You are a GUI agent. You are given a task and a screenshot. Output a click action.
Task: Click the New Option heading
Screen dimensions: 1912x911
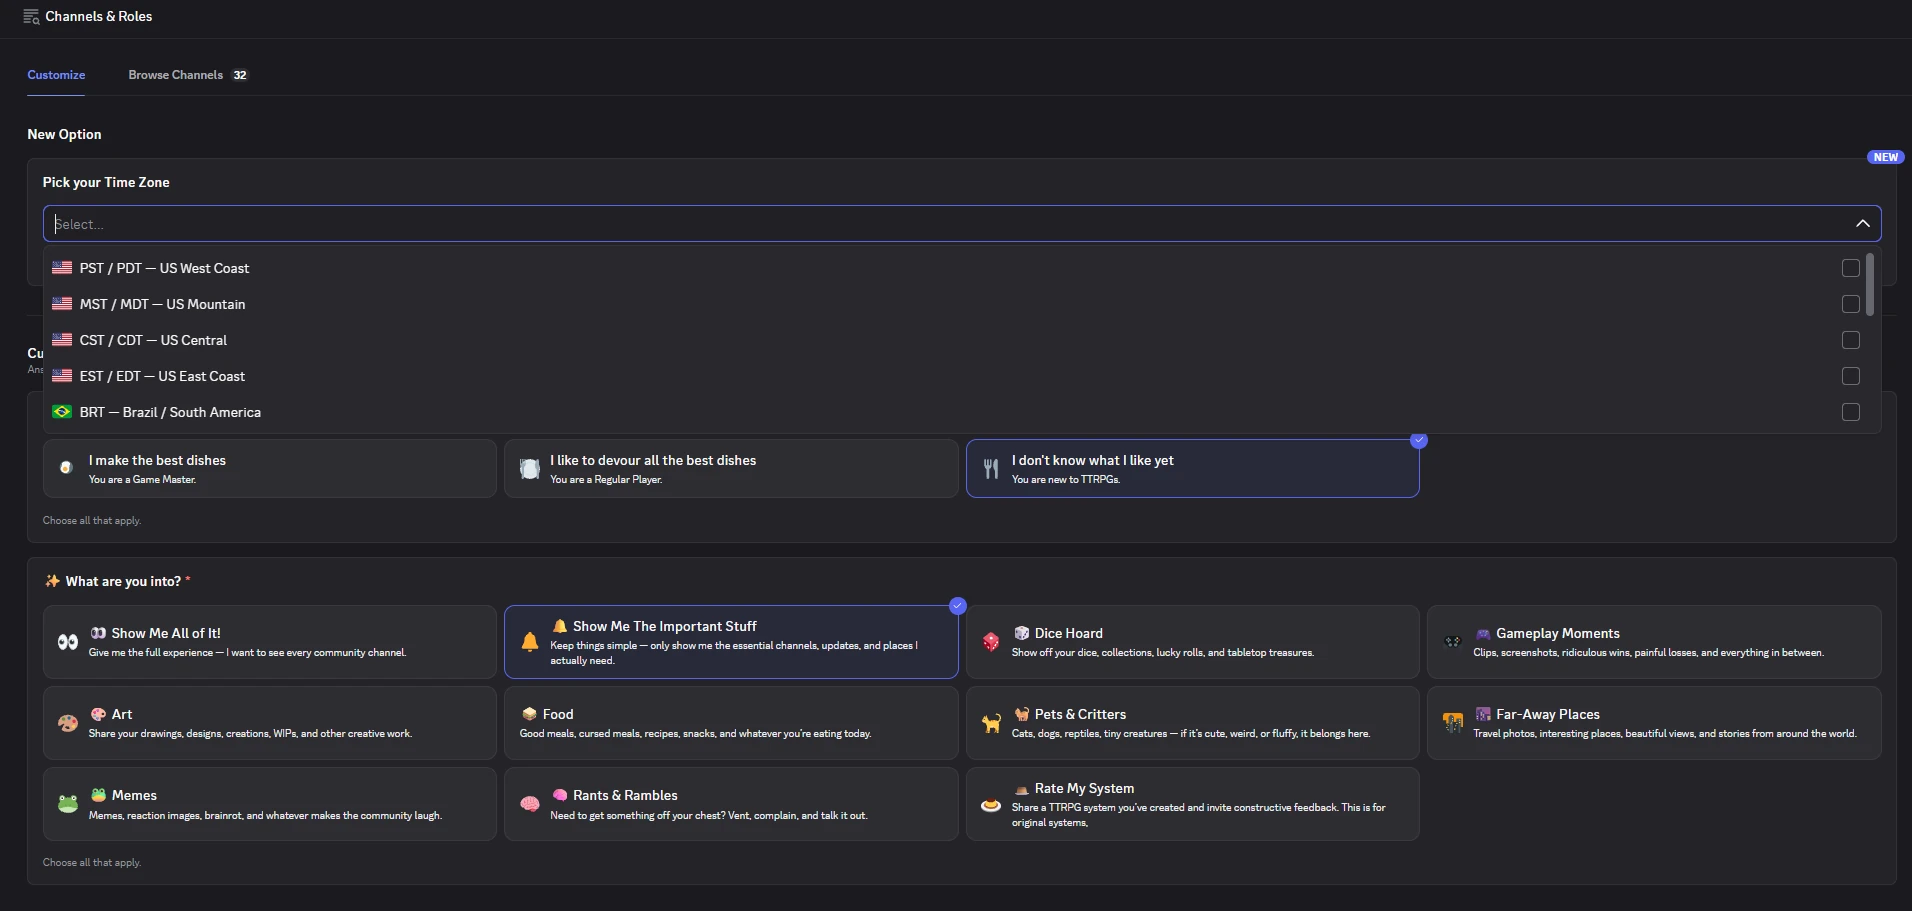[x=64, y=134]
